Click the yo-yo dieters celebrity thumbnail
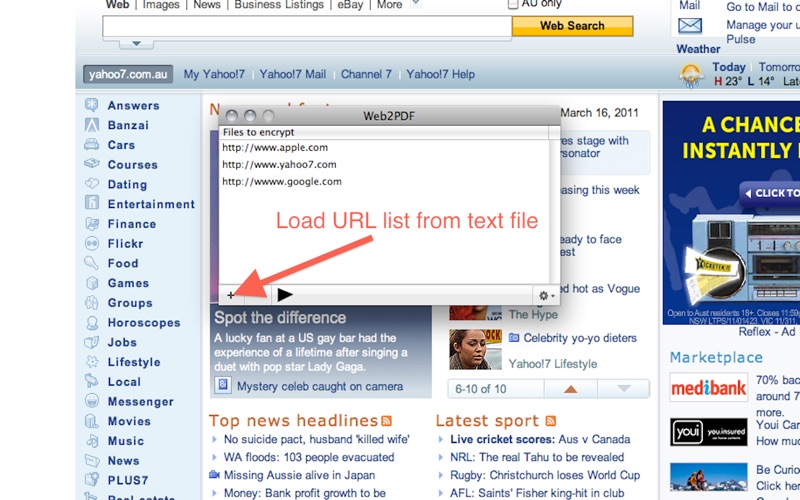Screen dimensions: 800x500 coord(475,349)
